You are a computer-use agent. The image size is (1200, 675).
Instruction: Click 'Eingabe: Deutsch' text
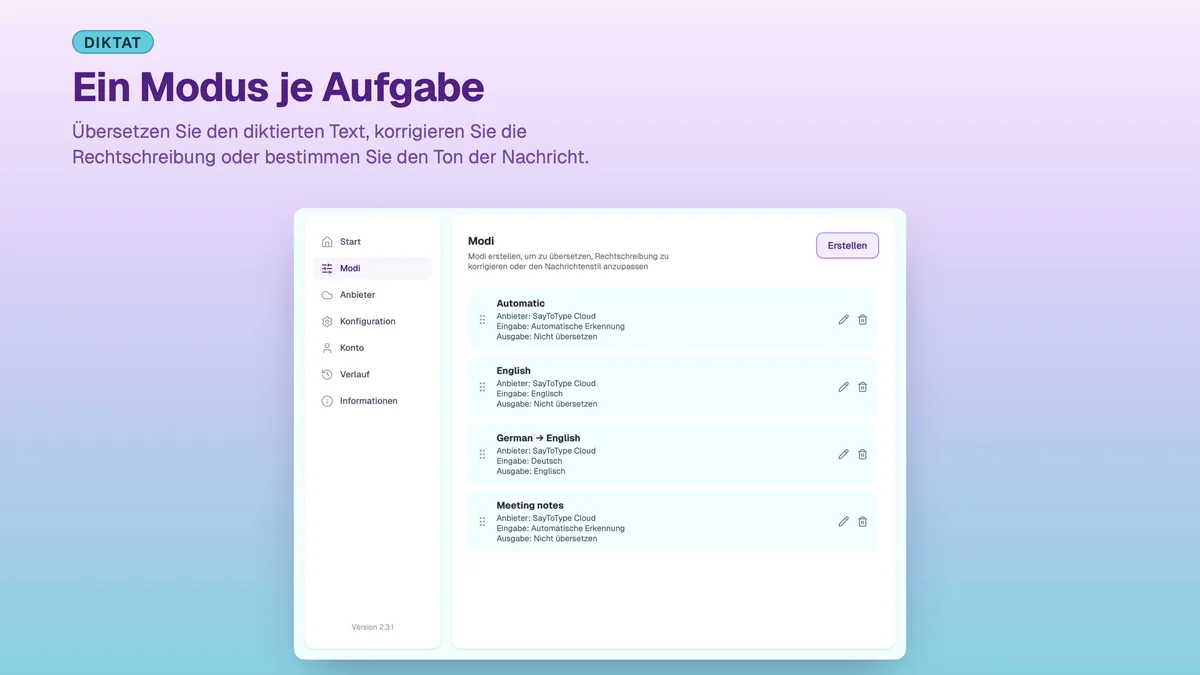pos(530,461)
